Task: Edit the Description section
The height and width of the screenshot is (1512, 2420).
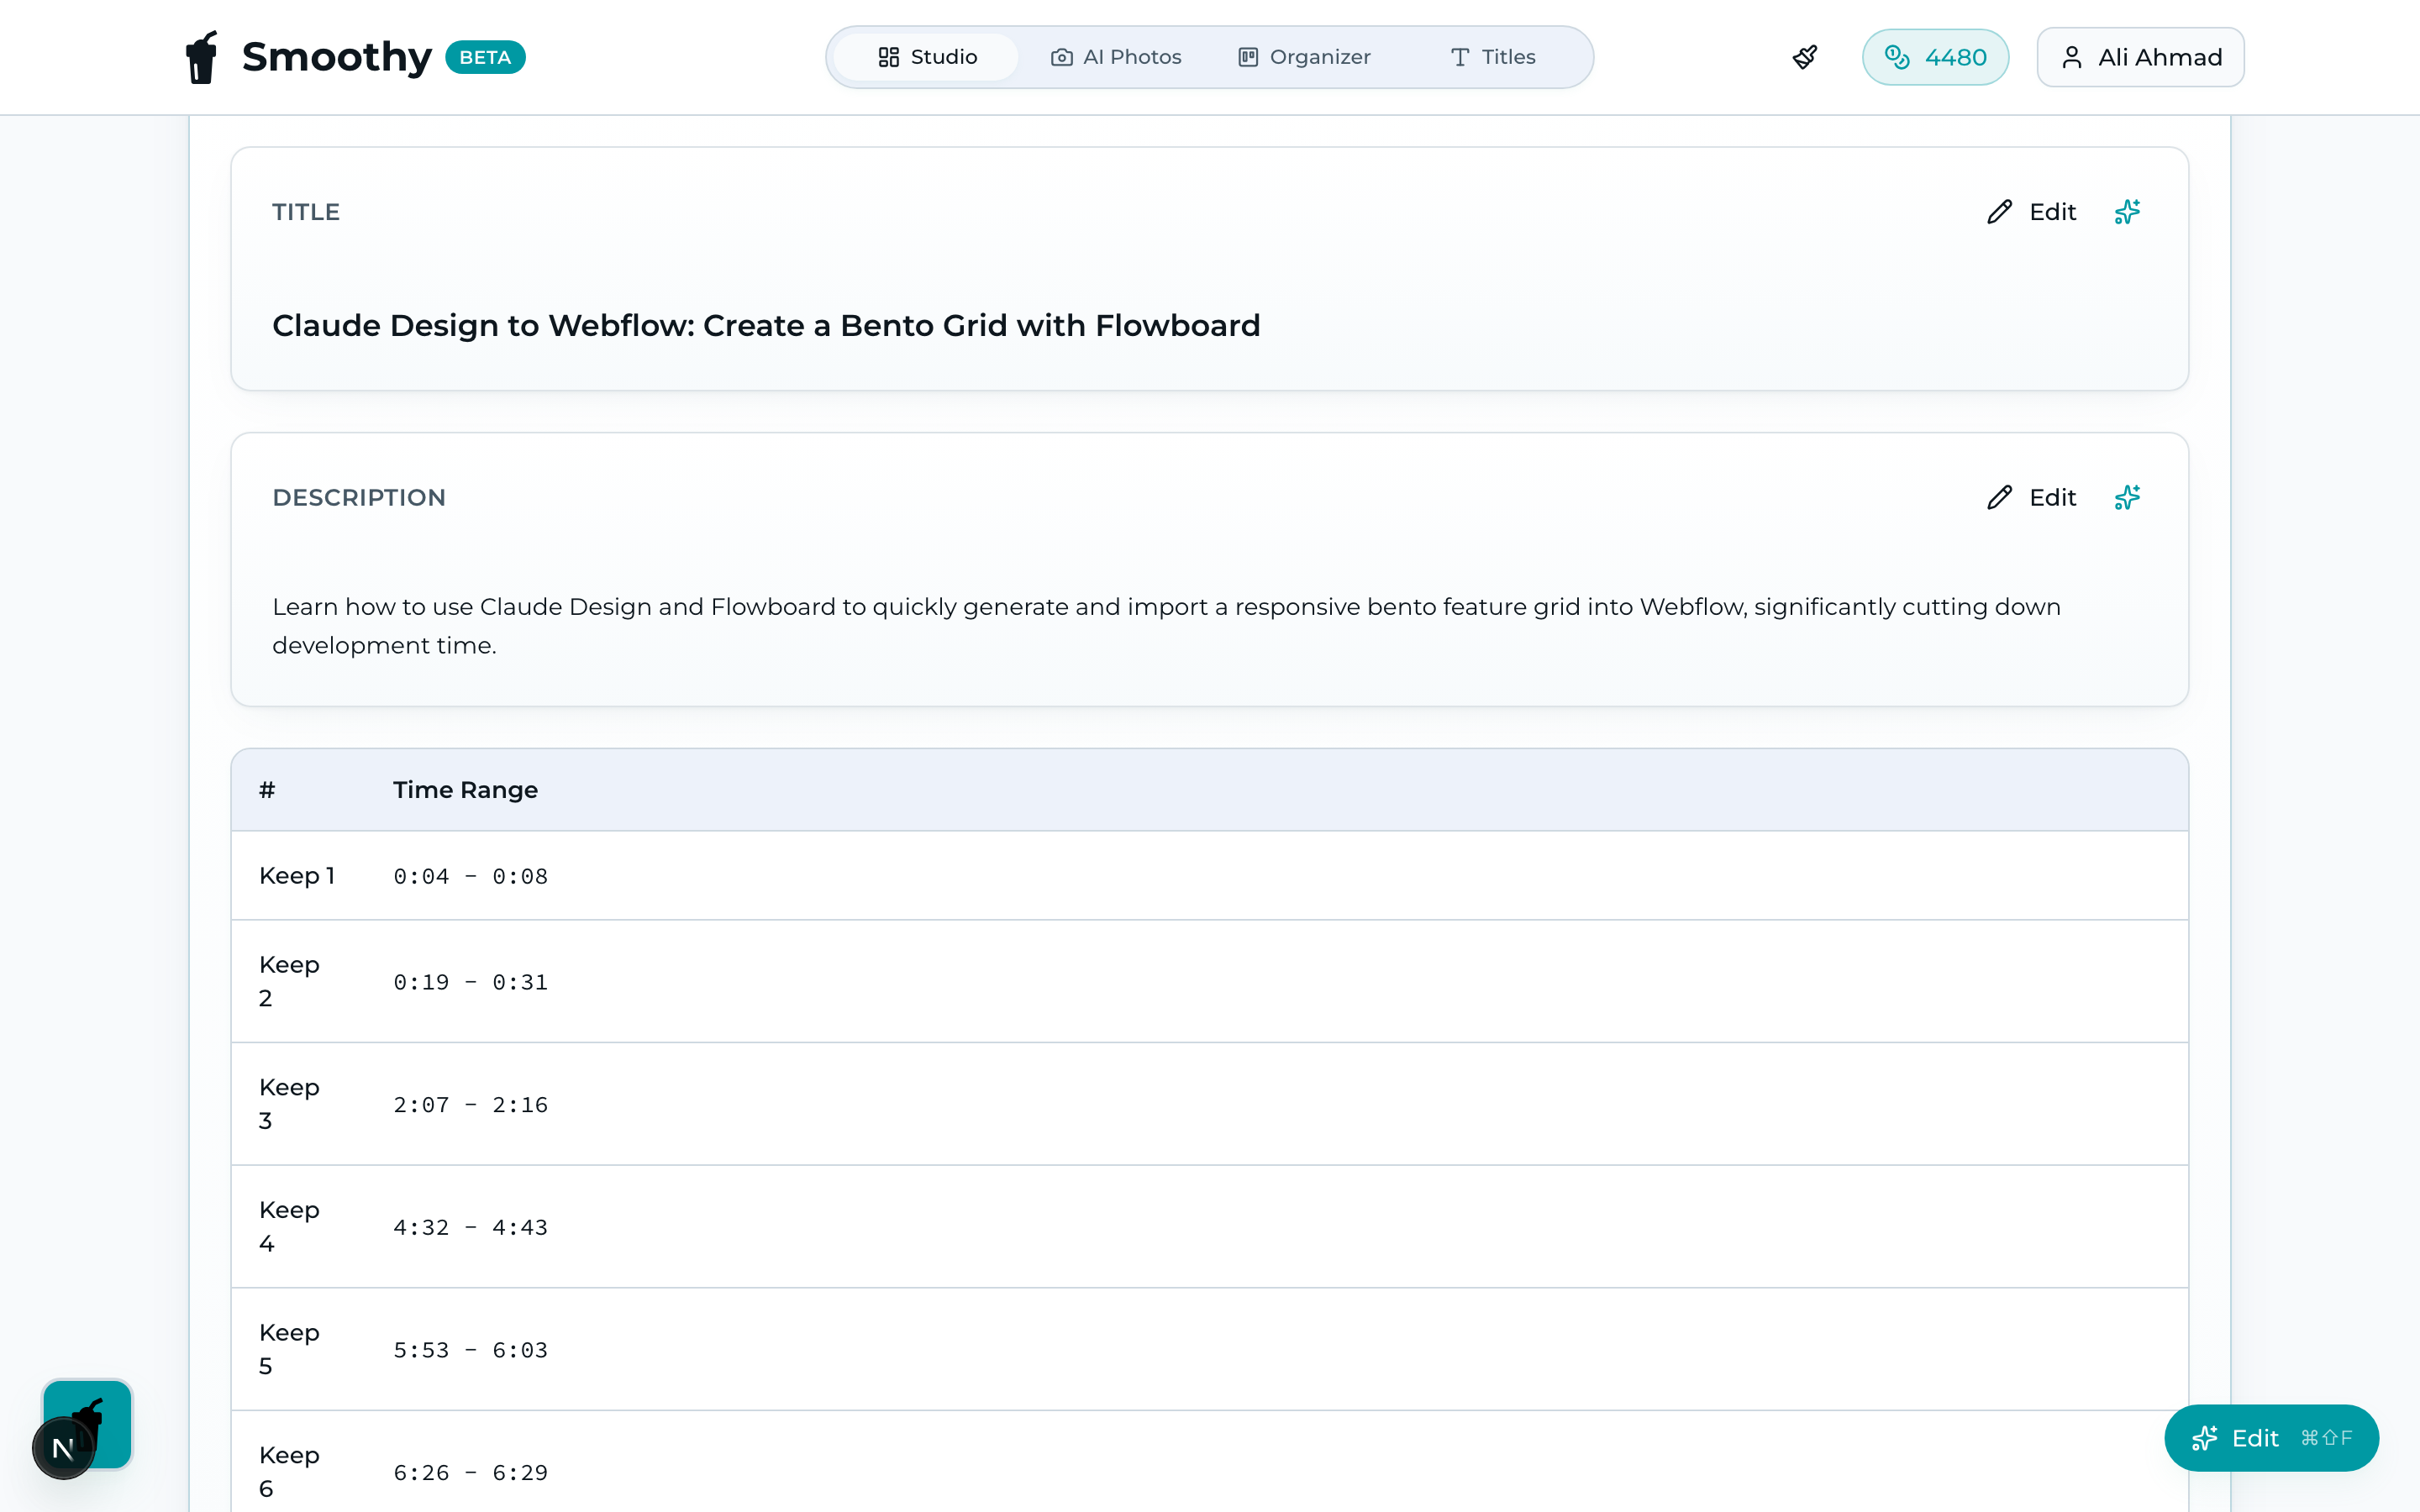Action: 2031,497
